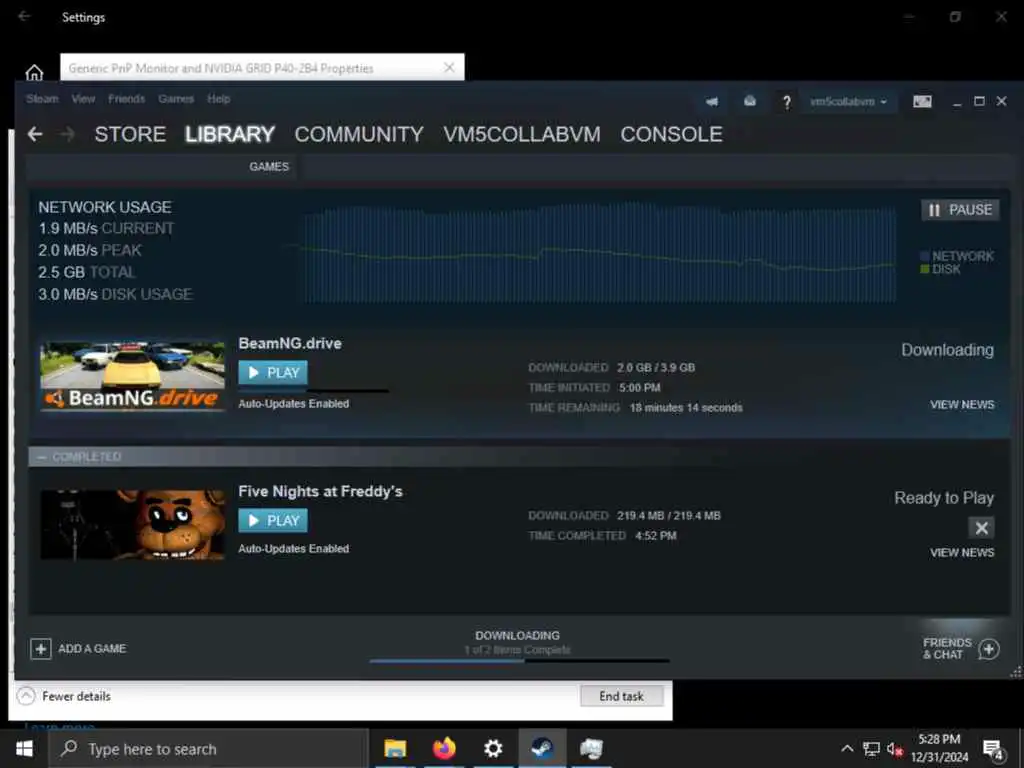The width and height of the screenshot is (1024, 768).
Task: Click the overall download progress bar
Action: [519, 661]
